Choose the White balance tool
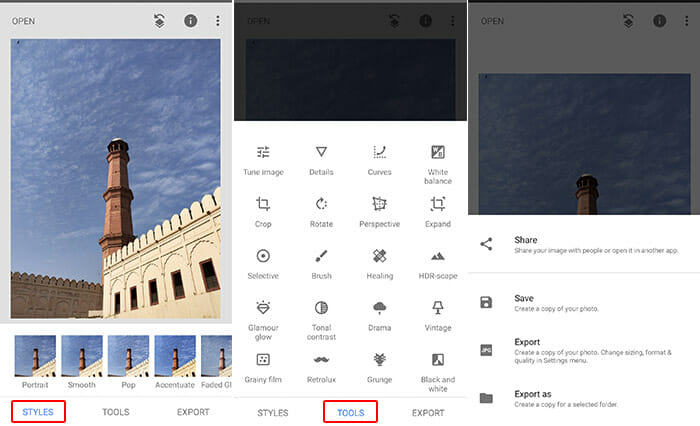The height and width of the screenshot is (426, 700). [x=437, y=160]
